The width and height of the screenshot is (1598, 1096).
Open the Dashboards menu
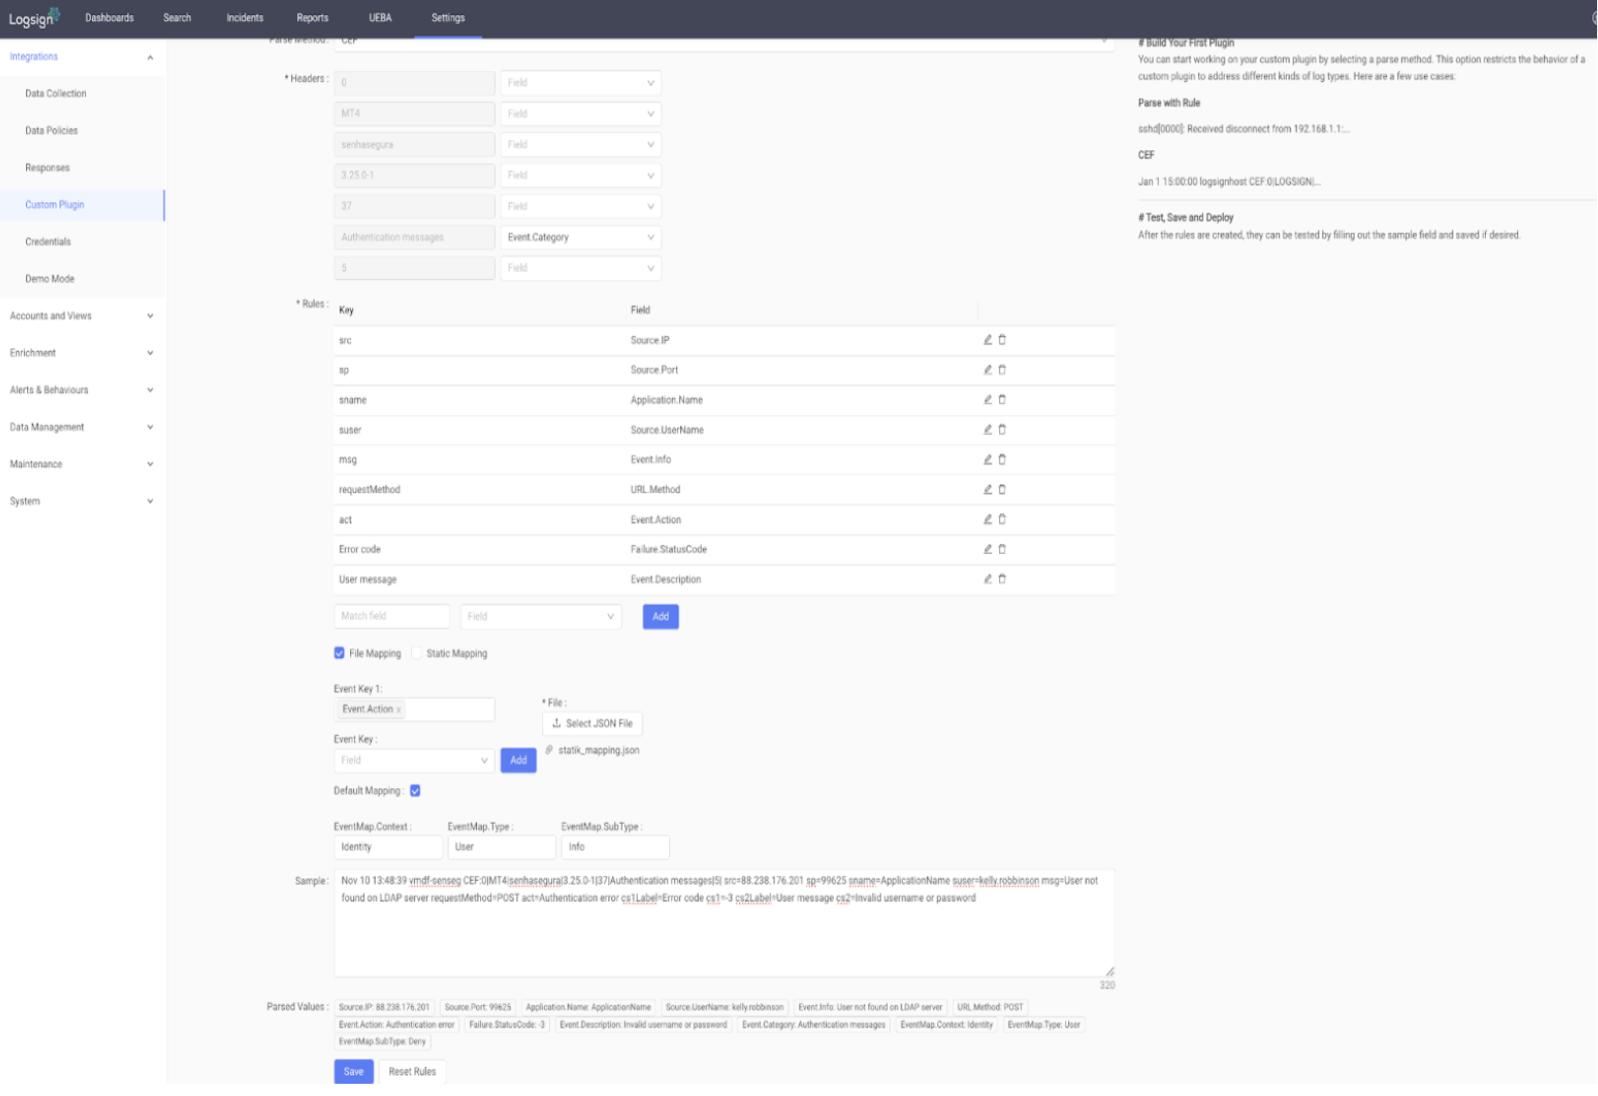[109, 18]
